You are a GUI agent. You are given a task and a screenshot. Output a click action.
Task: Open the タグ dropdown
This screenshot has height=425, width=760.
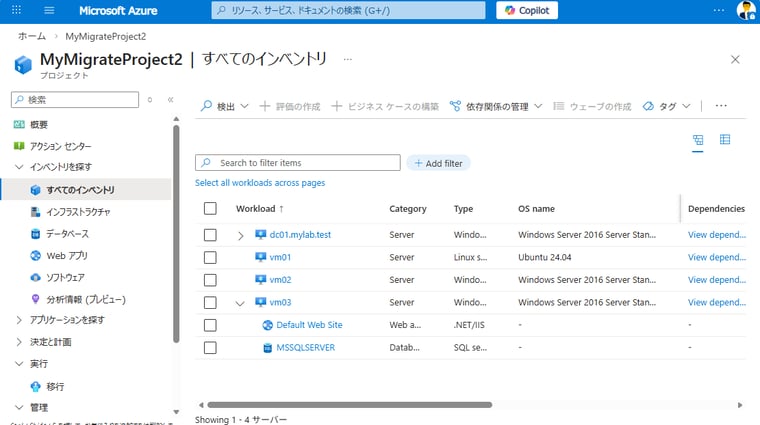pos(666,106)
